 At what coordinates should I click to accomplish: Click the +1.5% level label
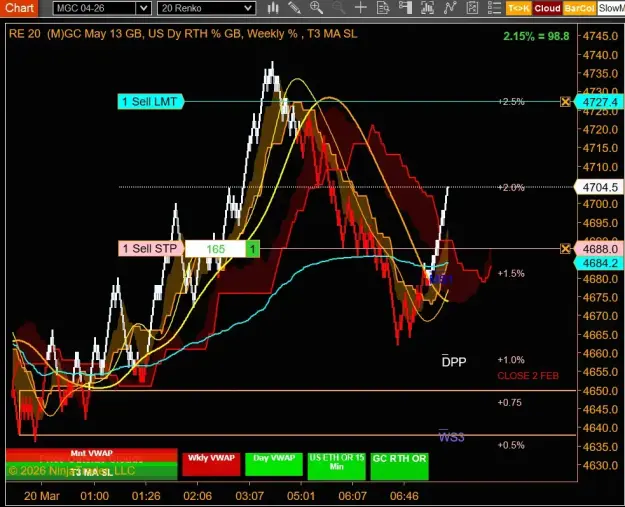511,273
